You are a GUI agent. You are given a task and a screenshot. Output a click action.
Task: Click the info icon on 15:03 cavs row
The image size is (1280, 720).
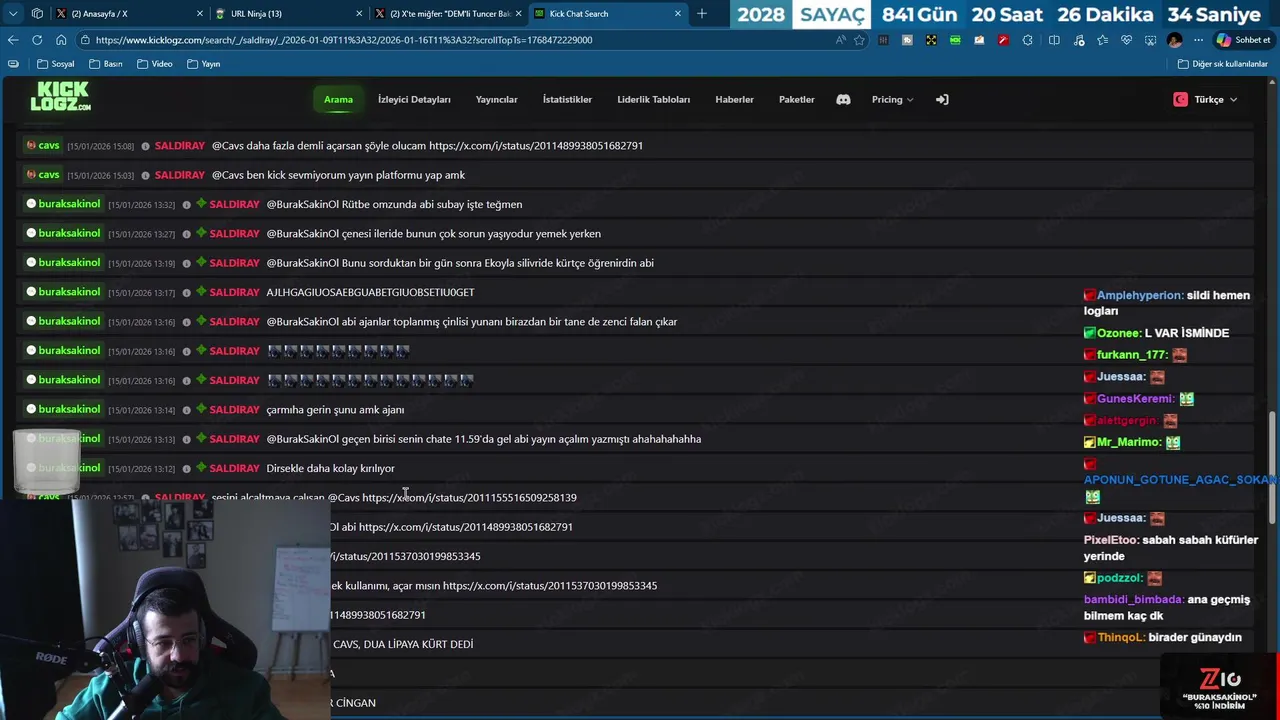click(x=146, y=175)
